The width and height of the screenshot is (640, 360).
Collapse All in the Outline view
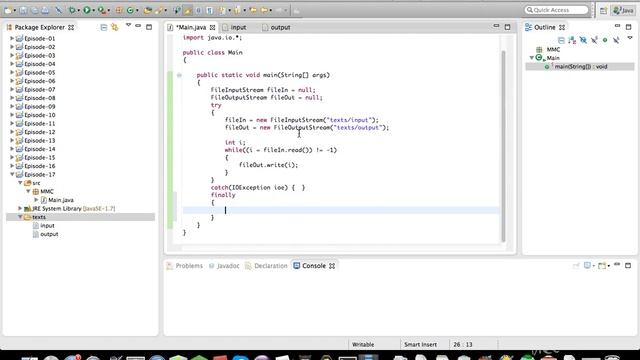(x=562, y=40)
